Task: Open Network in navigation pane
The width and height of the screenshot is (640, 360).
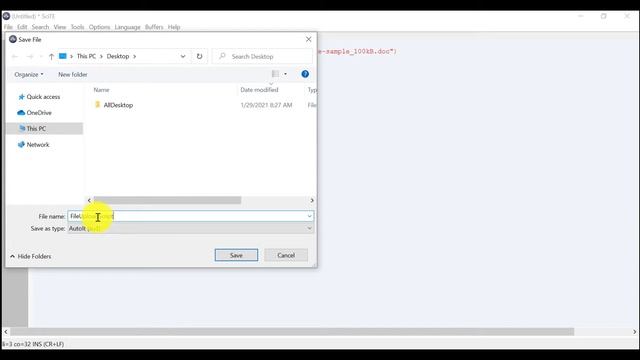Action: pos(38,144)
